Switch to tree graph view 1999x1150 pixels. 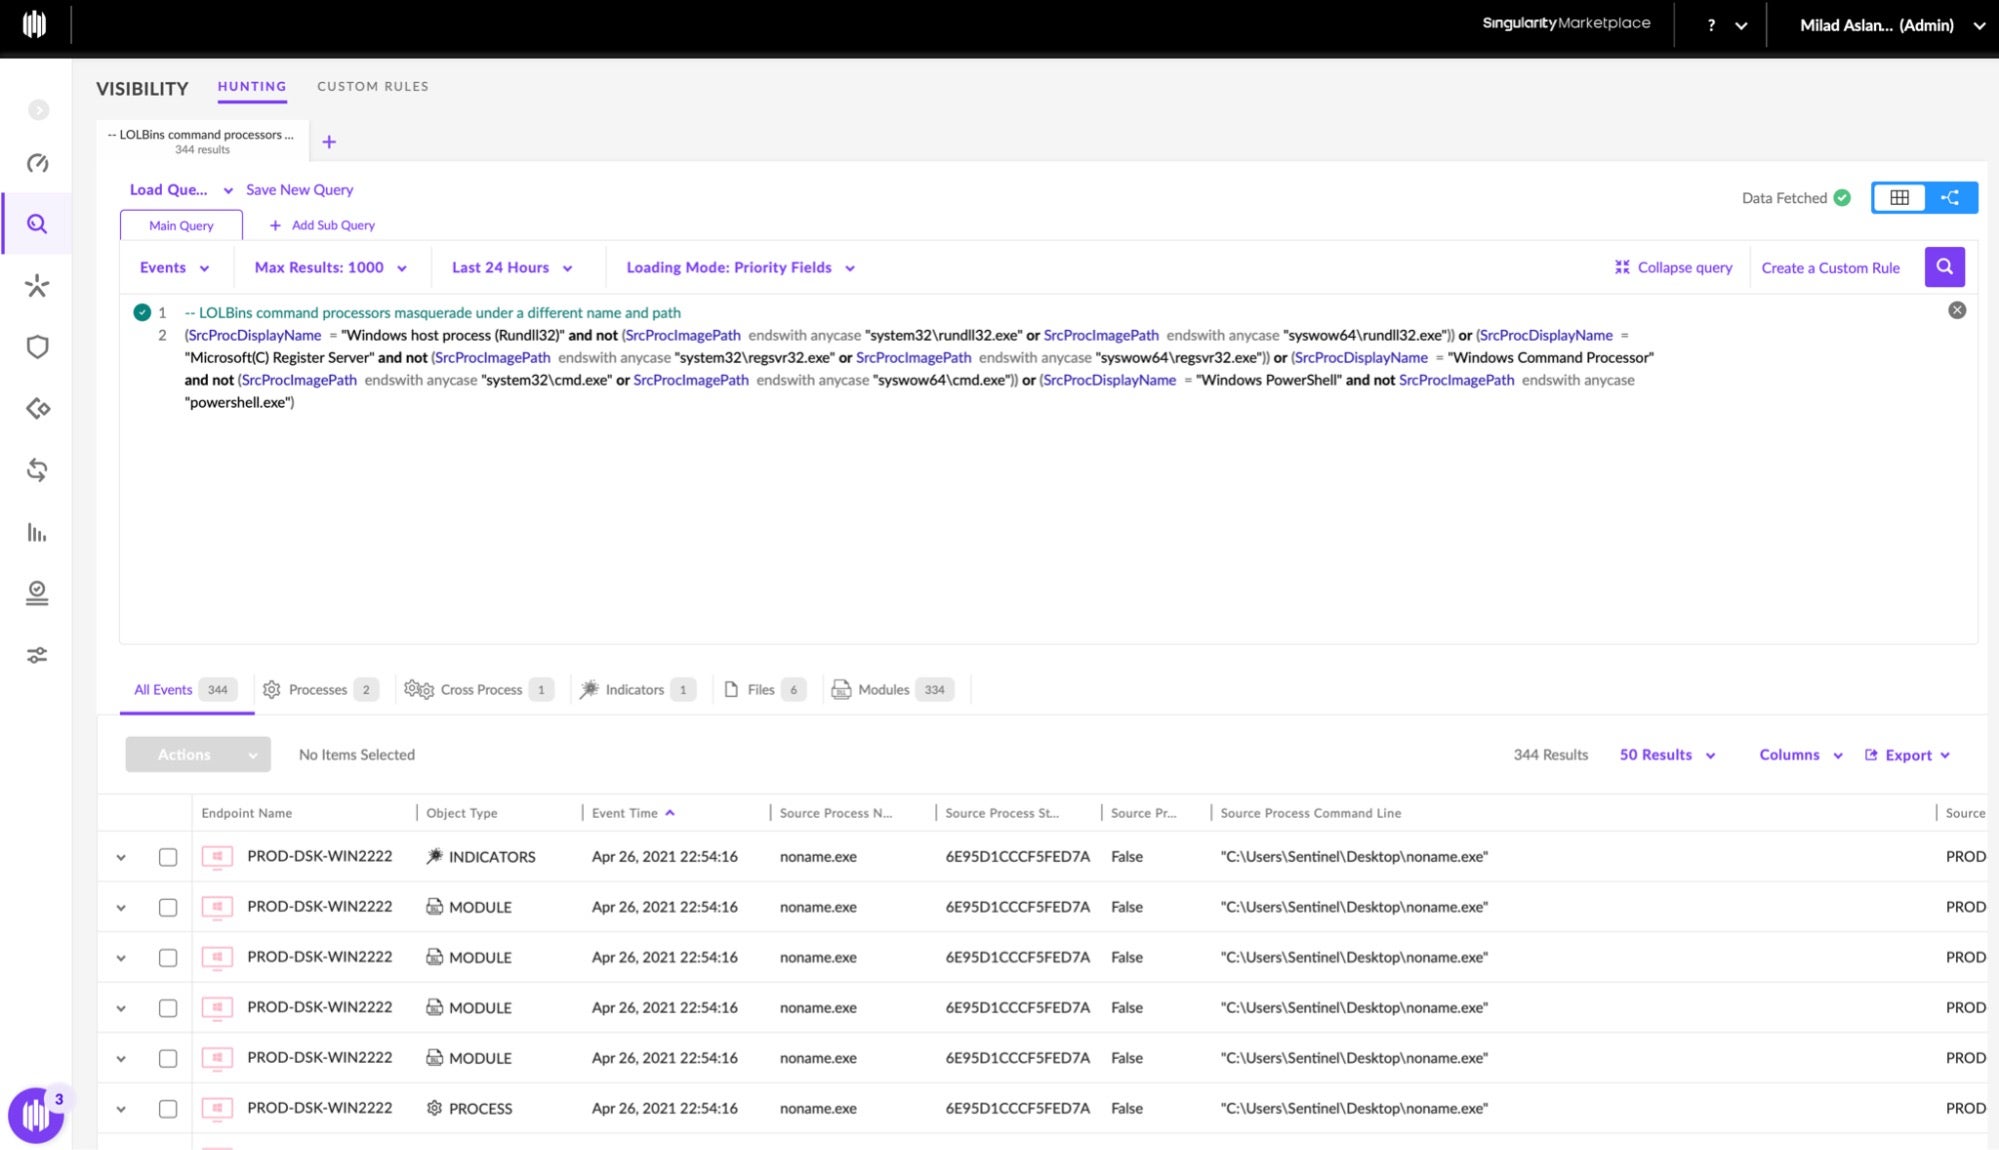1951,198
